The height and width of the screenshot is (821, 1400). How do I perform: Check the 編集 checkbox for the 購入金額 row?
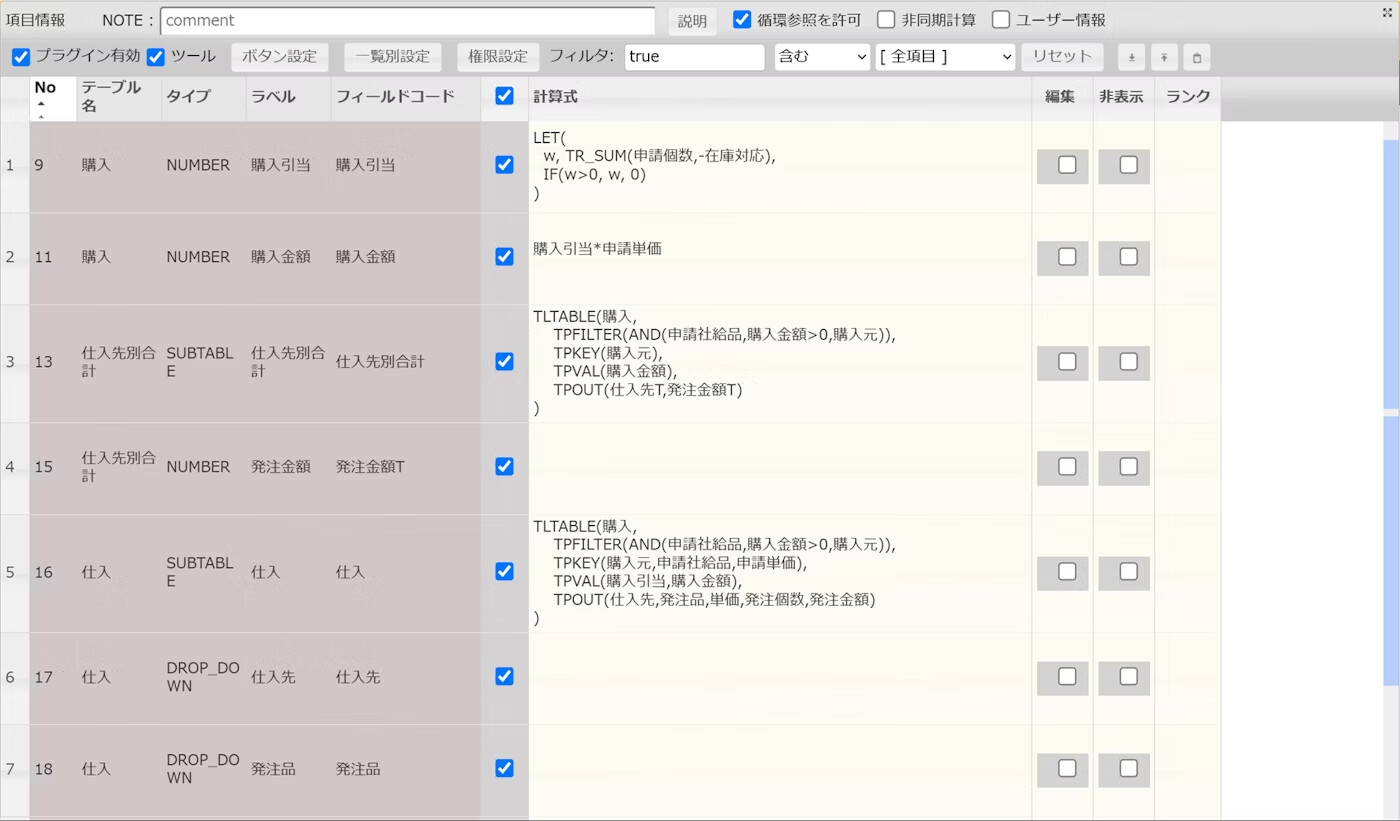tap(1067, 257)
